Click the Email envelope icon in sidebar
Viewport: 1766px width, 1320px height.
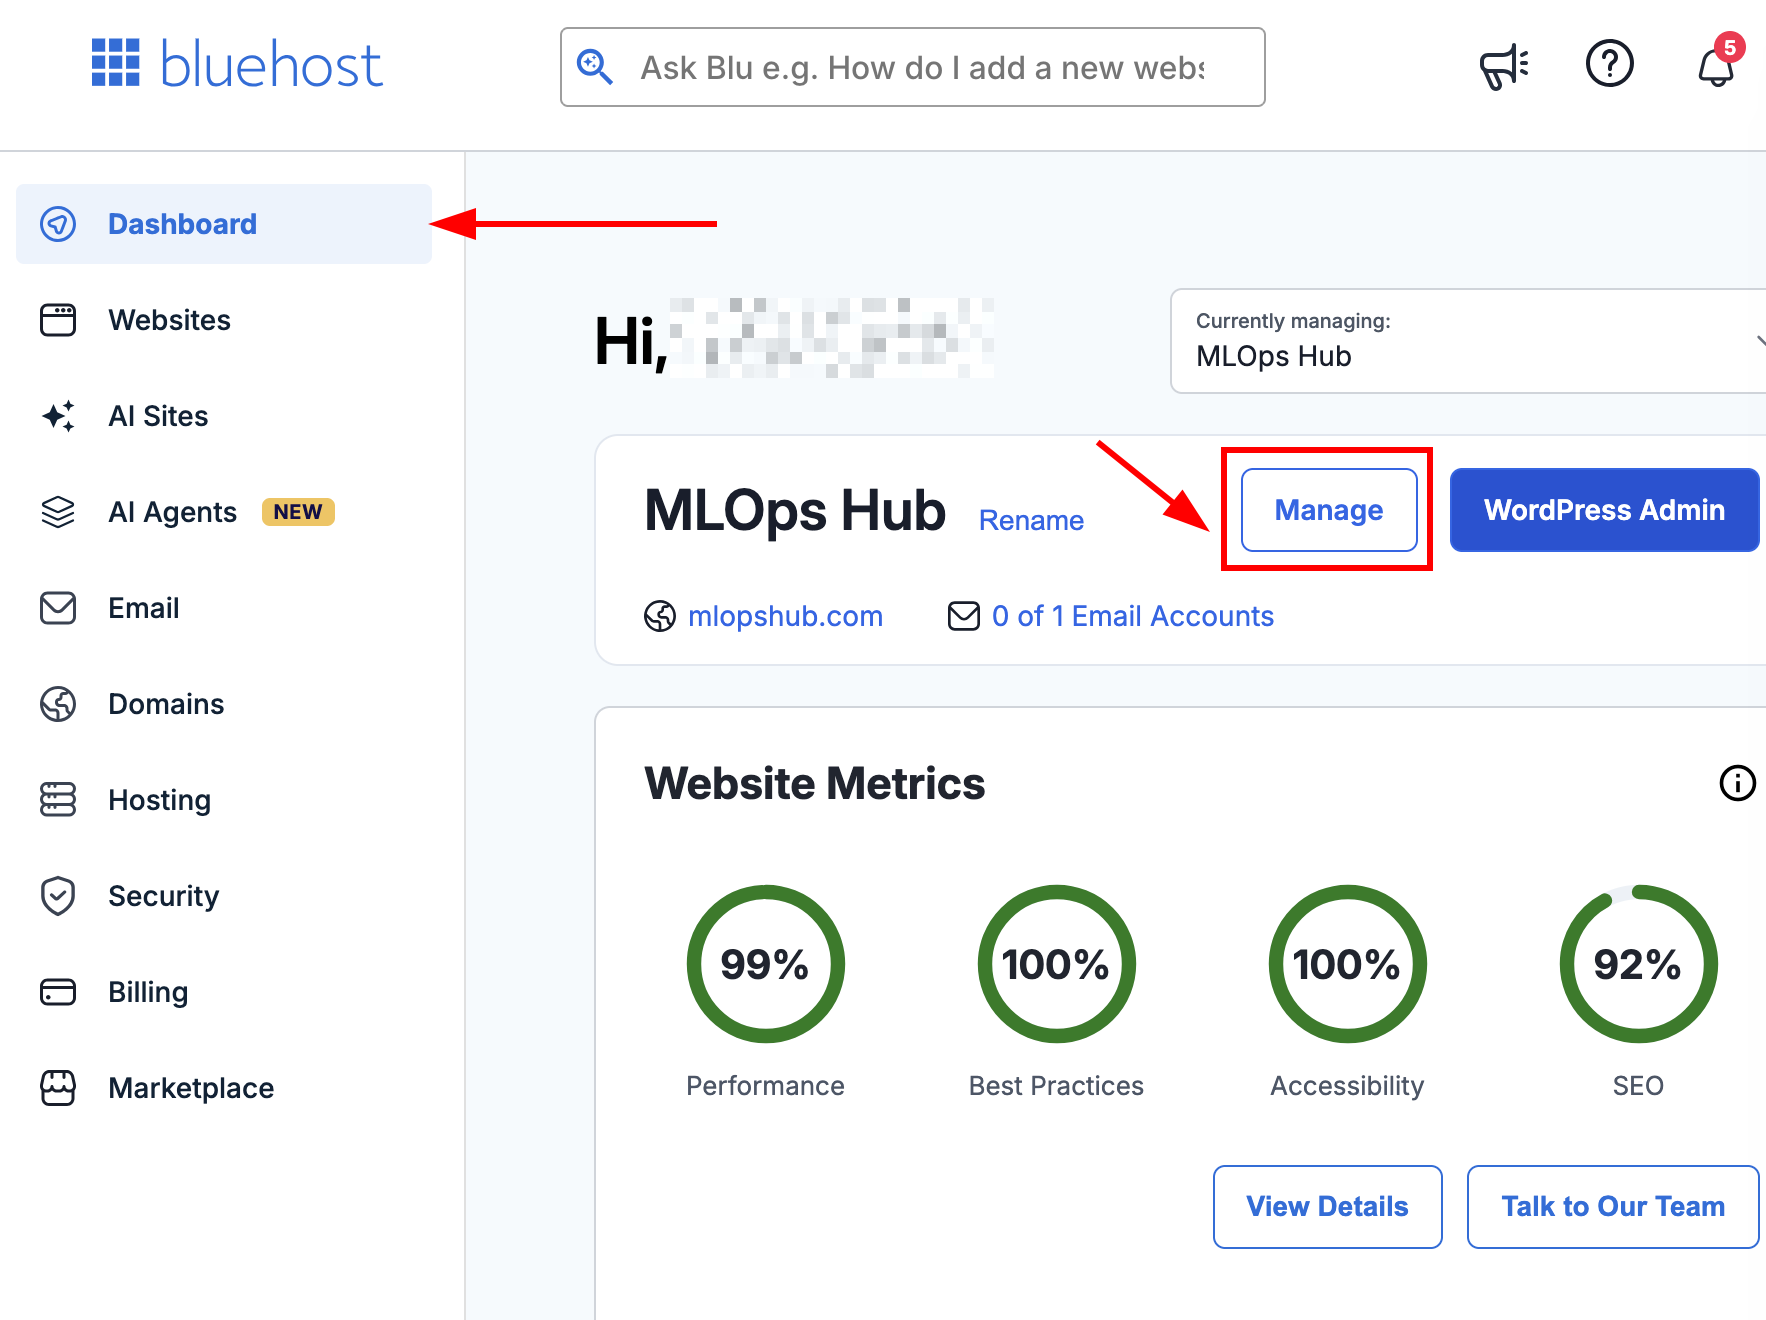click(58, 608)
